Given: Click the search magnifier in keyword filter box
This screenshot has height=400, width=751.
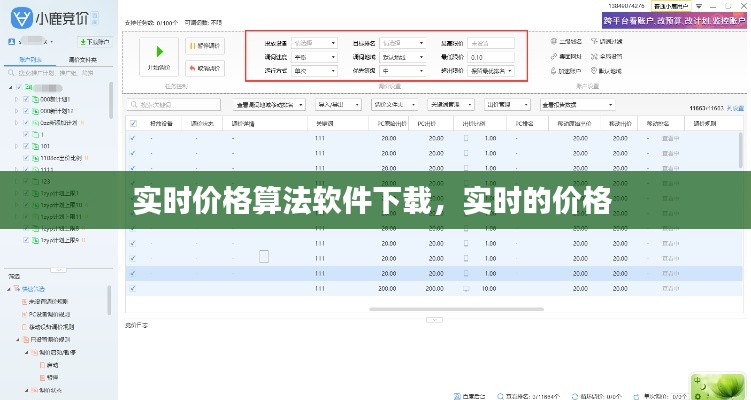Looking at the screenshot, I should [133, 104].
